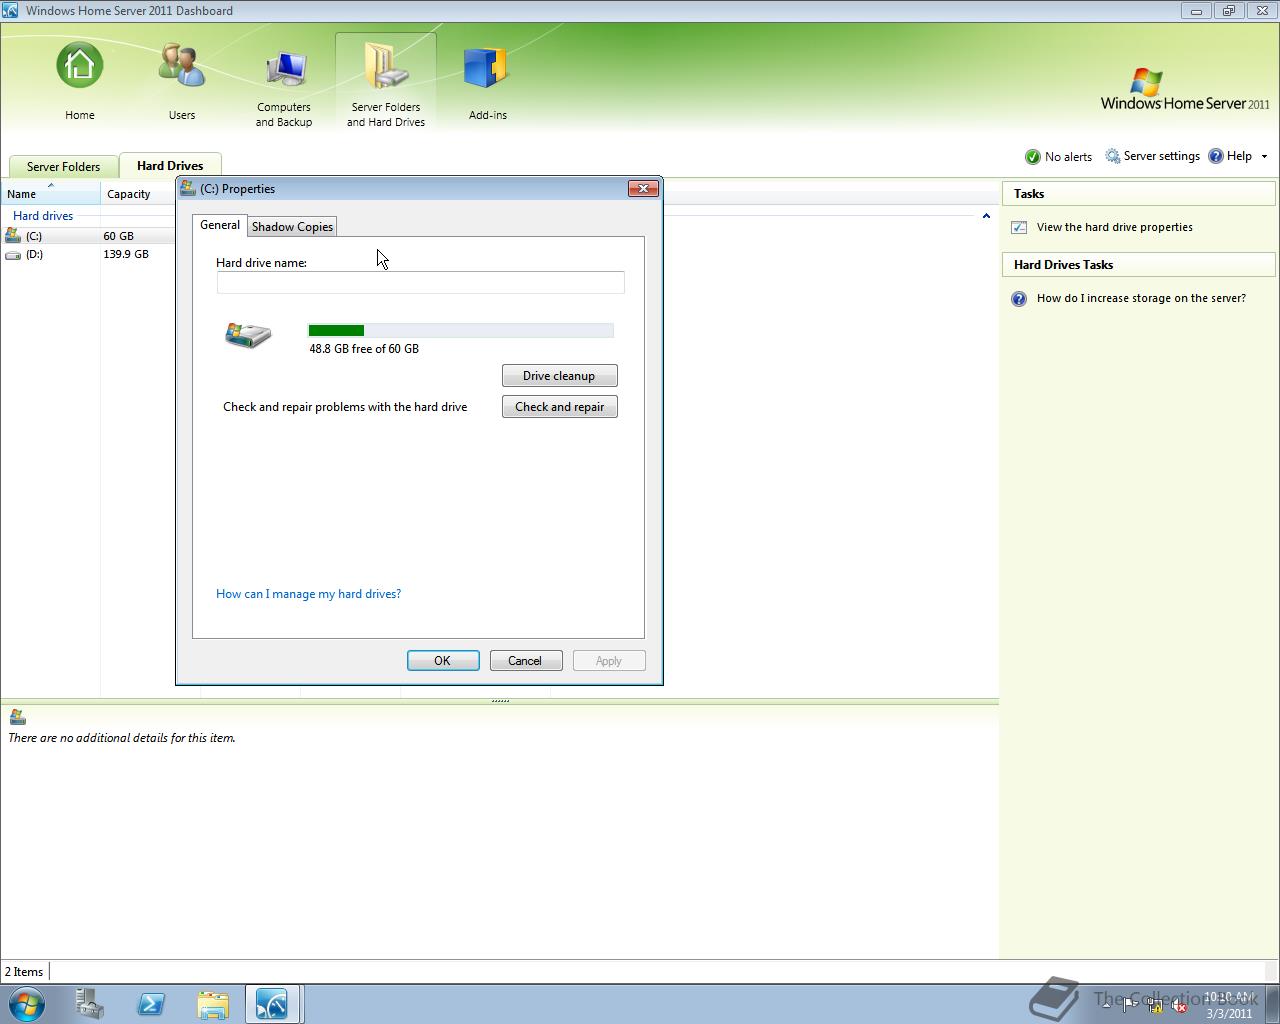This screenshot has width=1280, height=1024.
Task: Click the No alerts status icon
Action: tap(1033, 157)
